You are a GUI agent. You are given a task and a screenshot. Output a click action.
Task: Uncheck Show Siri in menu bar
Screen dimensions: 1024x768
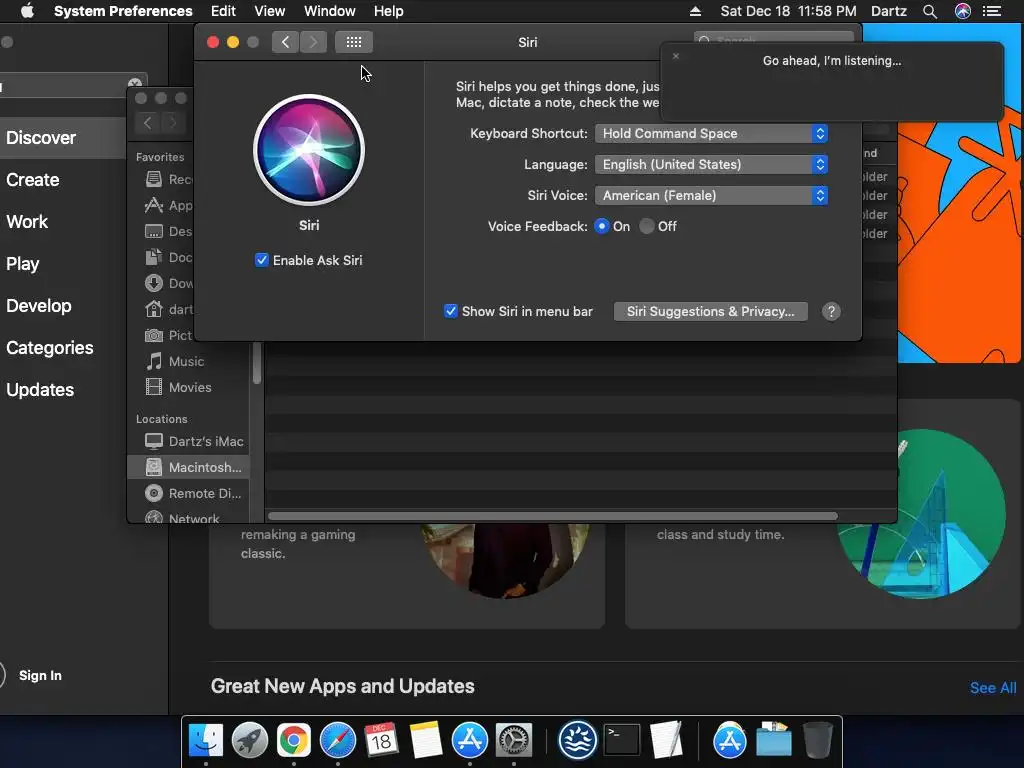pos(451,312)
